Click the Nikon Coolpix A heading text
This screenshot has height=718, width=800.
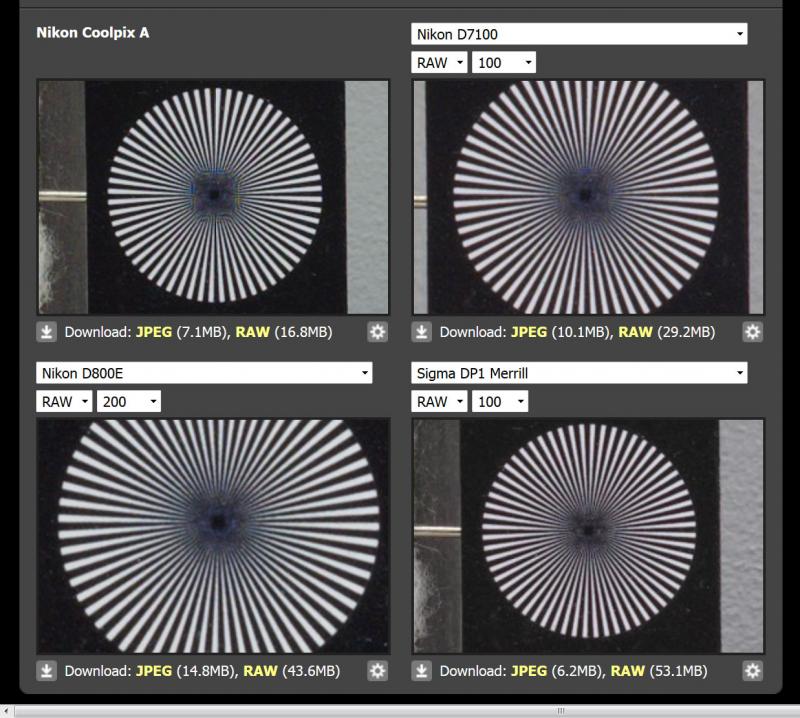pyautogui.click(x=93, y=33)
